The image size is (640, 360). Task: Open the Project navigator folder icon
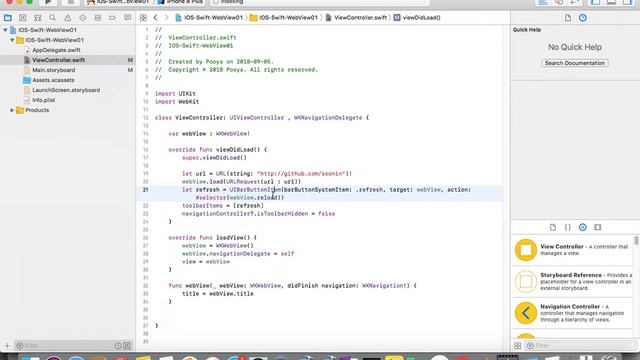[x=8, y=18]
